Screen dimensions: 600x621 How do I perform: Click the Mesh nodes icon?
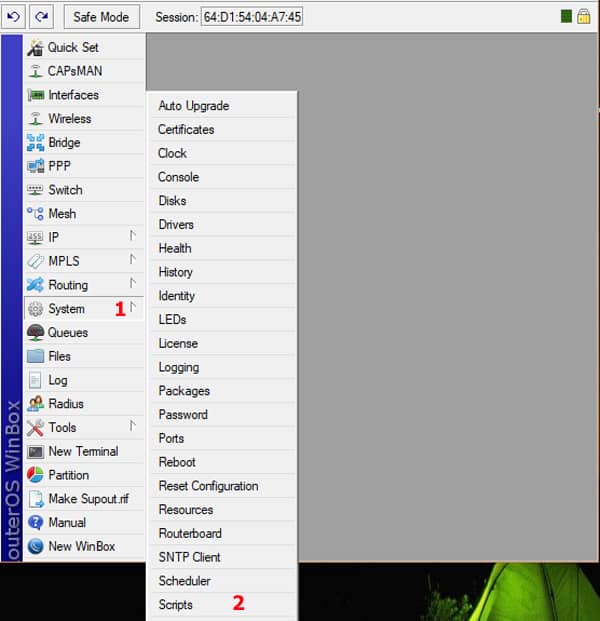tap(35, 214)
